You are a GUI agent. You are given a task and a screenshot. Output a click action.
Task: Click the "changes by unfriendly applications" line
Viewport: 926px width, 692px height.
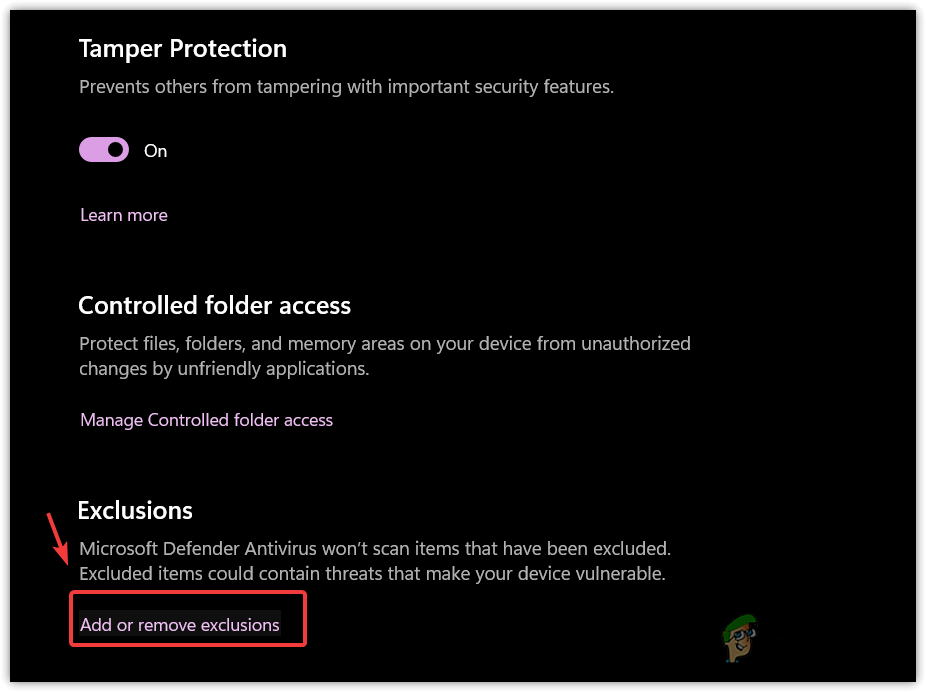coord(224,368)
